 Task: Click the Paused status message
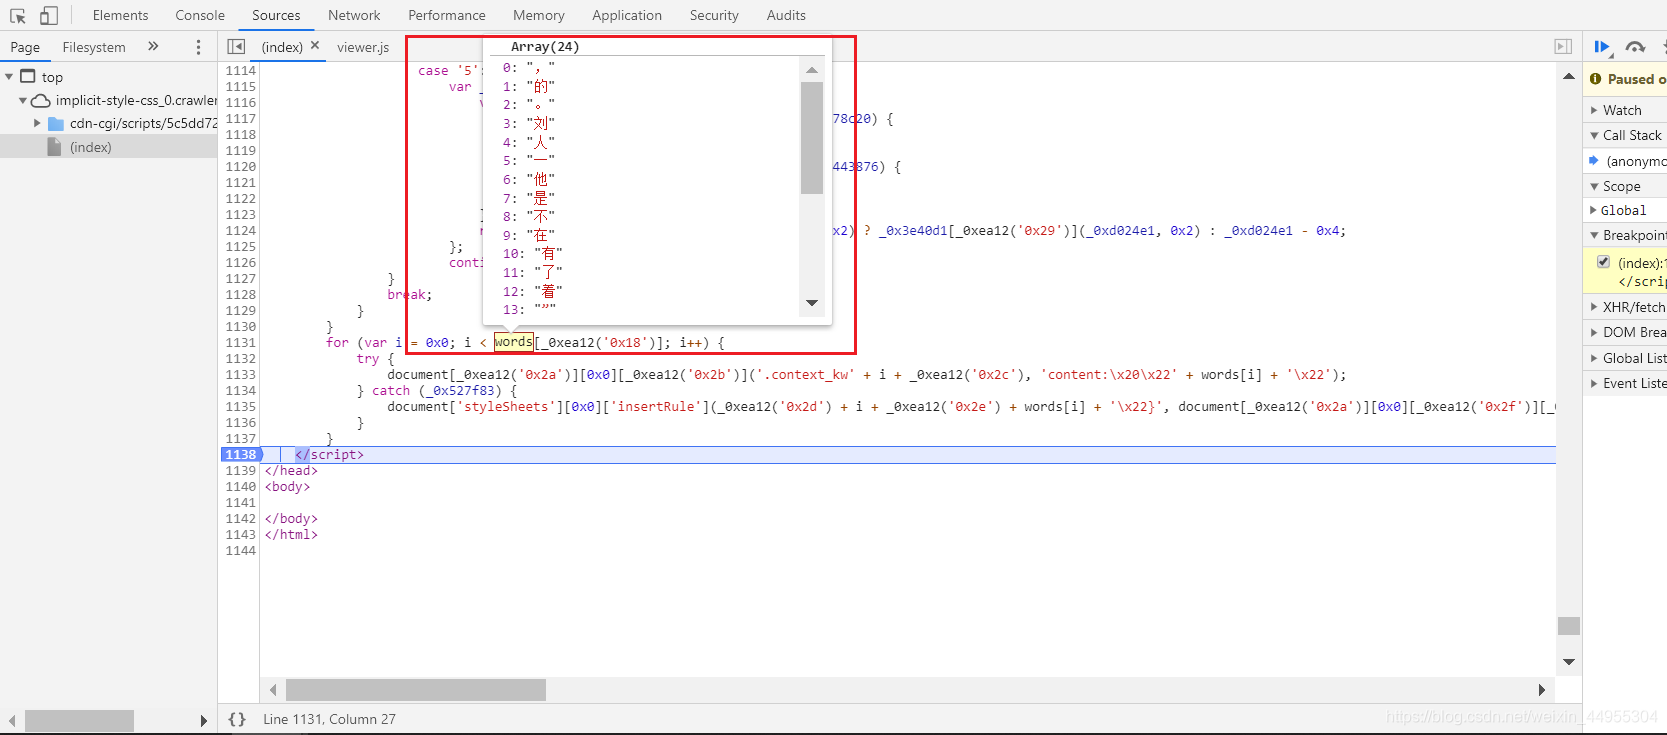click(x=1636, y=79)
